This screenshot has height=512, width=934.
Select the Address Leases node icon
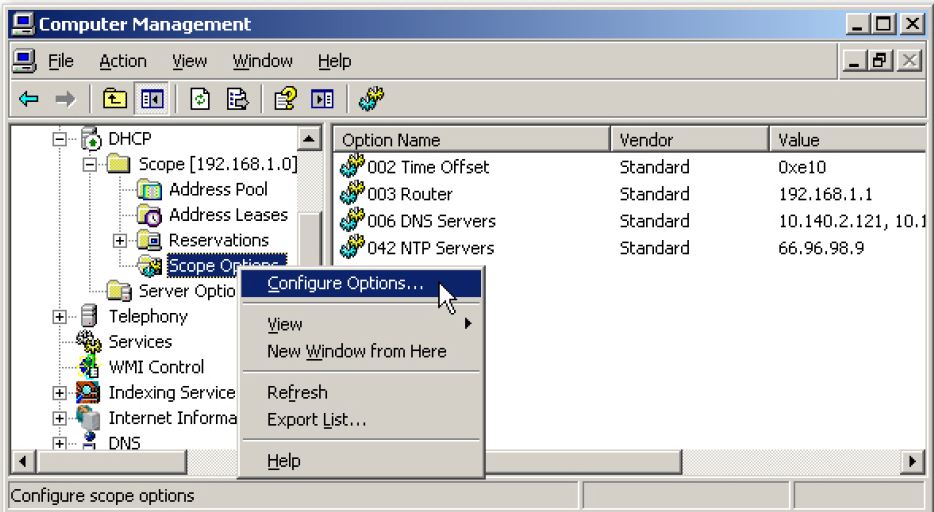[x=149, y=215]
